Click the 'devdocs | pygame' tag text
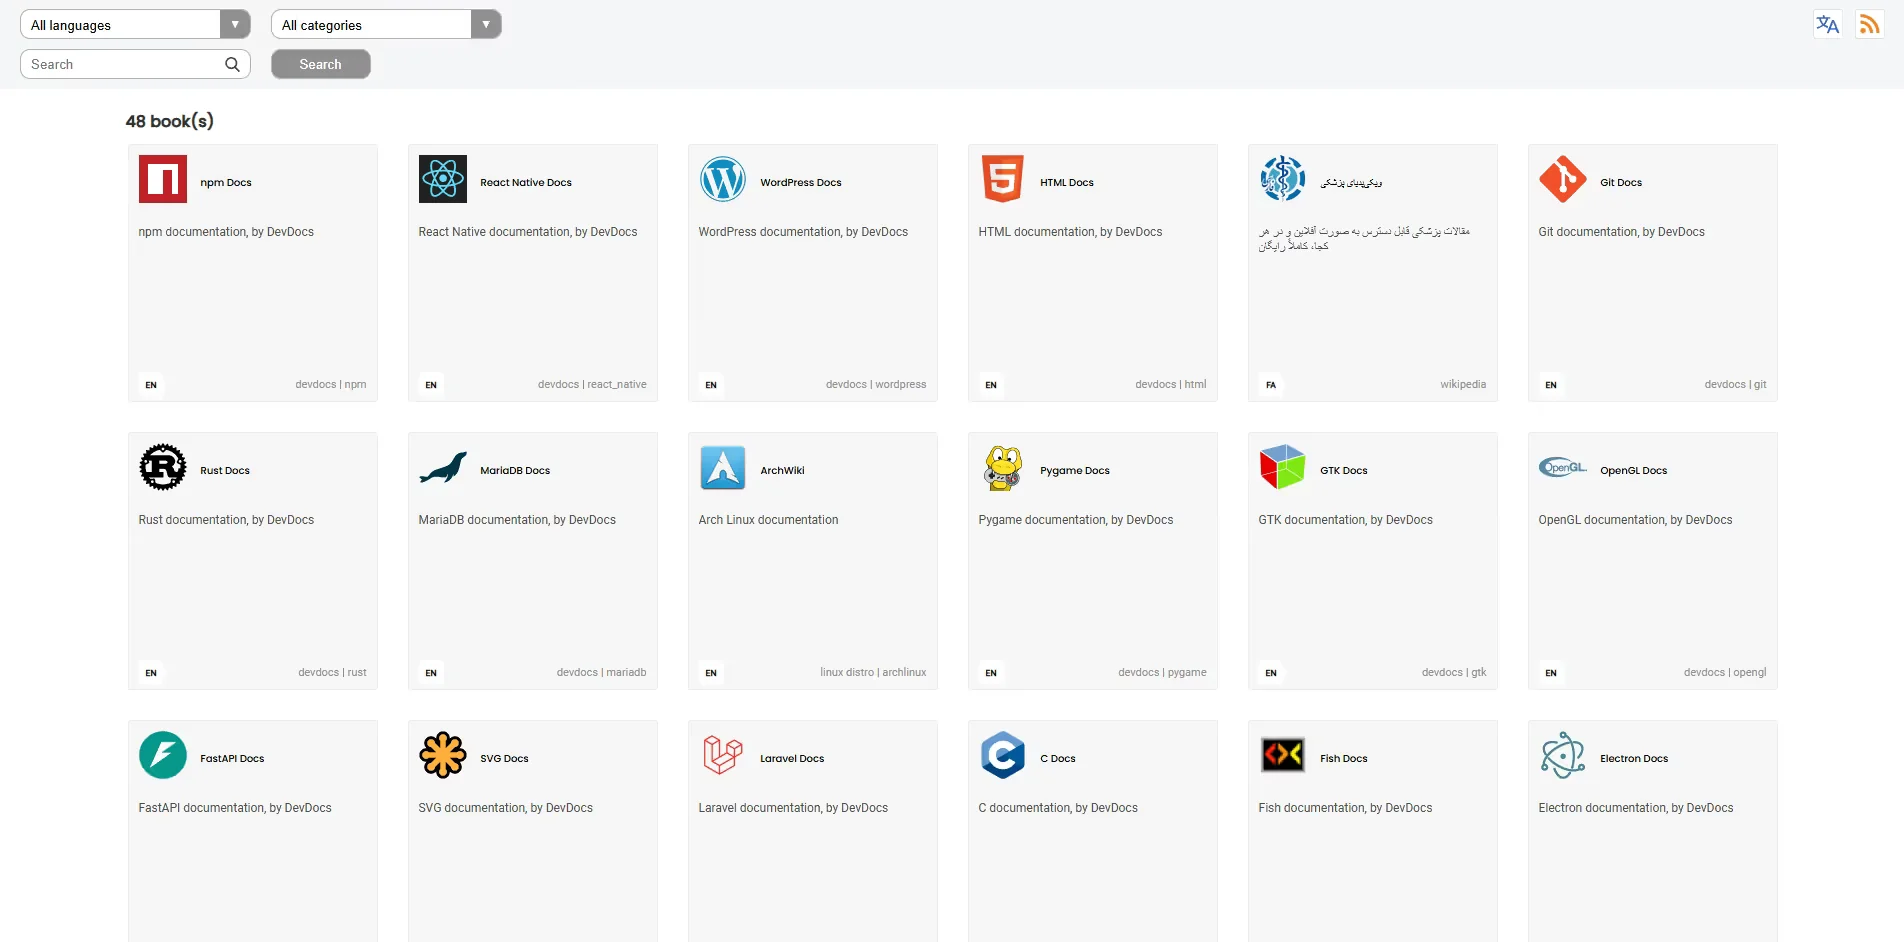 1162,673
